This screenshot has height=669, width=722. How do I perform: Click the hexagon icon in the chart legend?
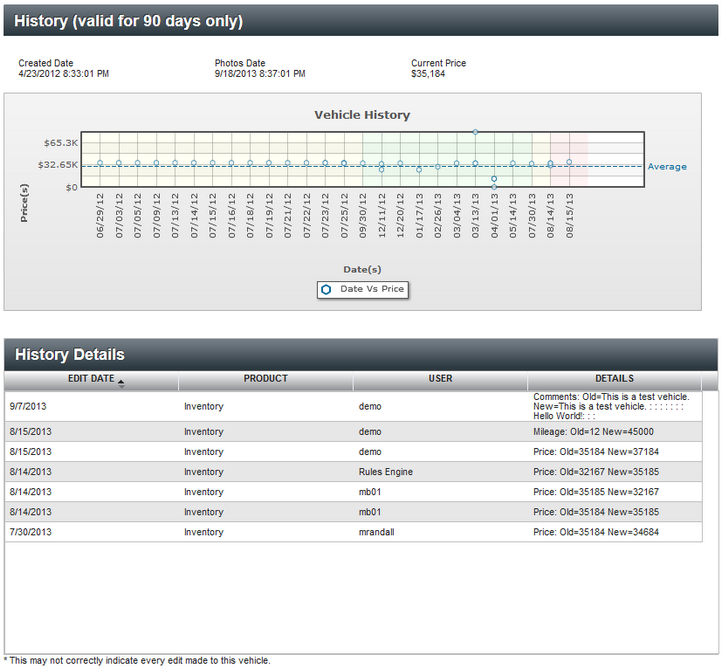(326, 290)
